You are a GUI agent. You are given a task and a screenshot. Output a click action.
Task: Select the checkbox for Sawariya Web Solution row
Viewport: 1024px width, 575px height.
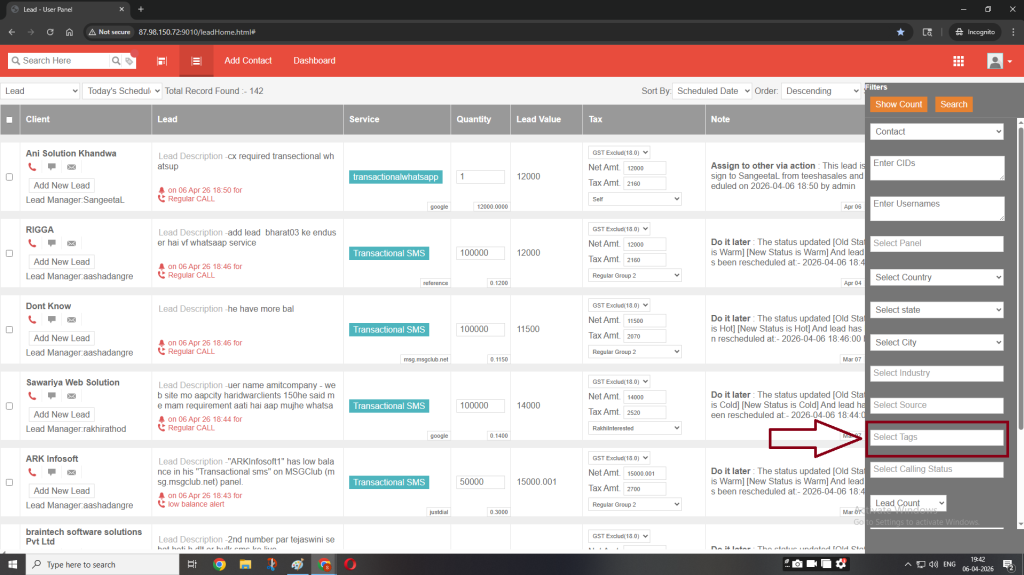(x=10, y=406)
